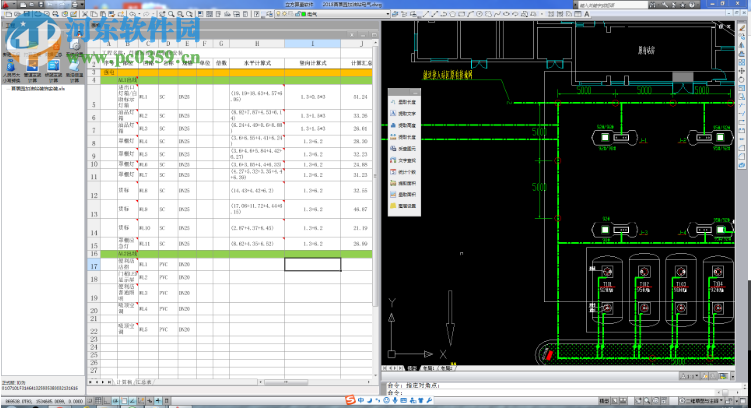The width and height of the screenshot is (751, 415).
Task: Select the 文字查找 tool in floating panel
Action: 405,158
